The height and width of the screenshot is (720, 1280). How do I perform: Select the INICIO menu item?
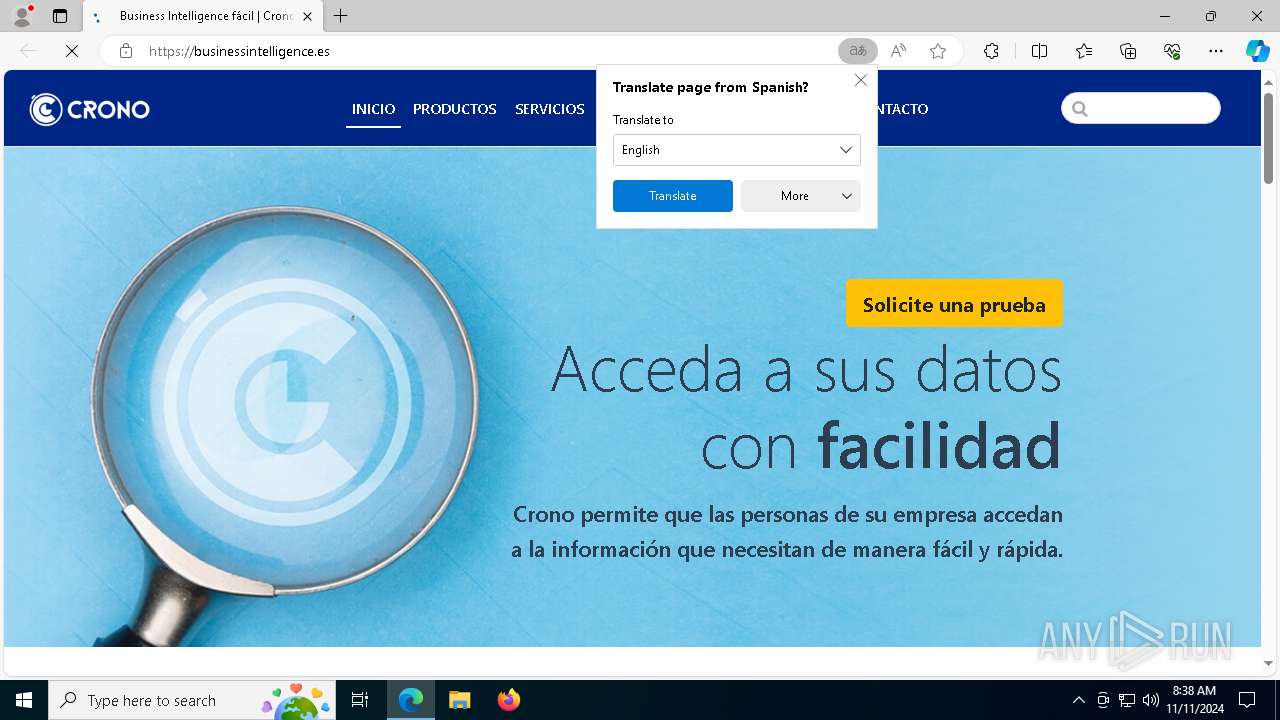(x=373, y=109)
